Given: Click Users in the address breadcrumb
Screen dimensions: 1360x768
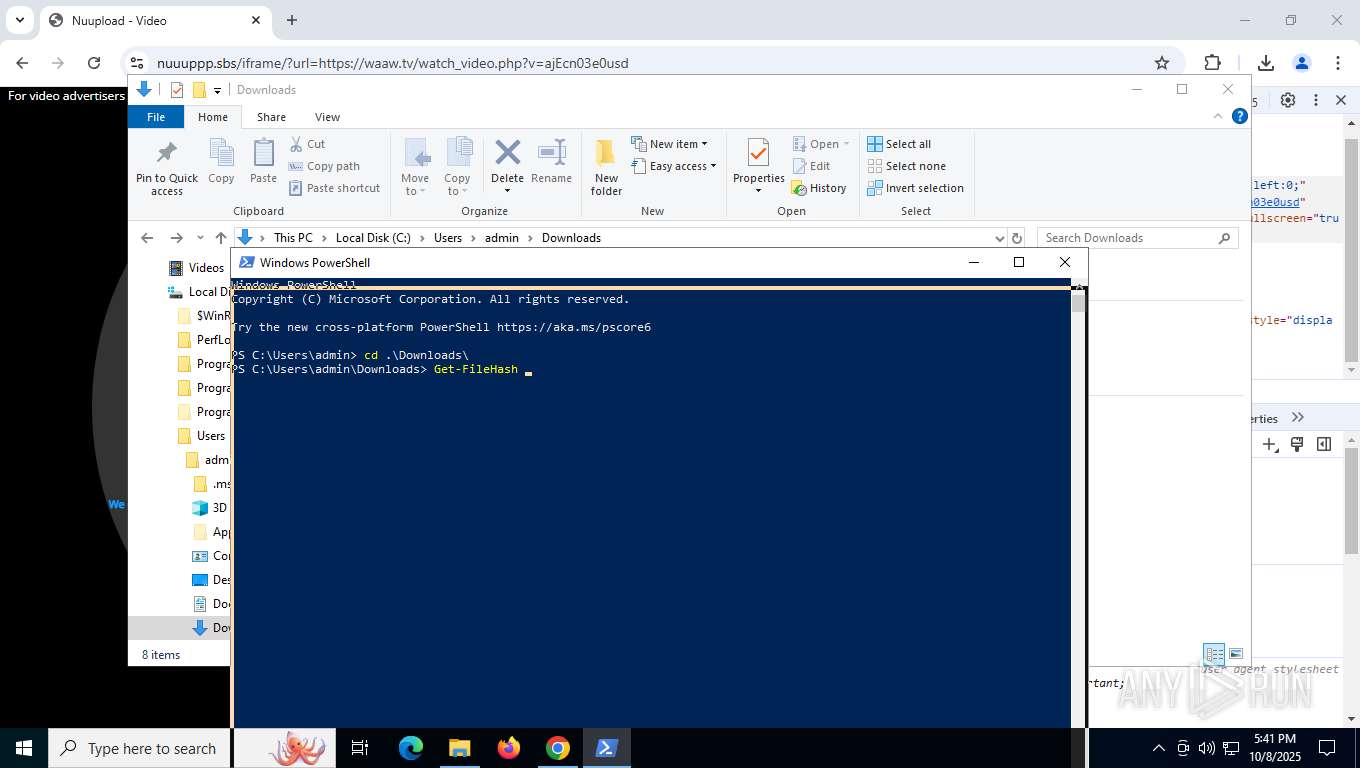Looking at the screenshot, I should tap(448, 238).
